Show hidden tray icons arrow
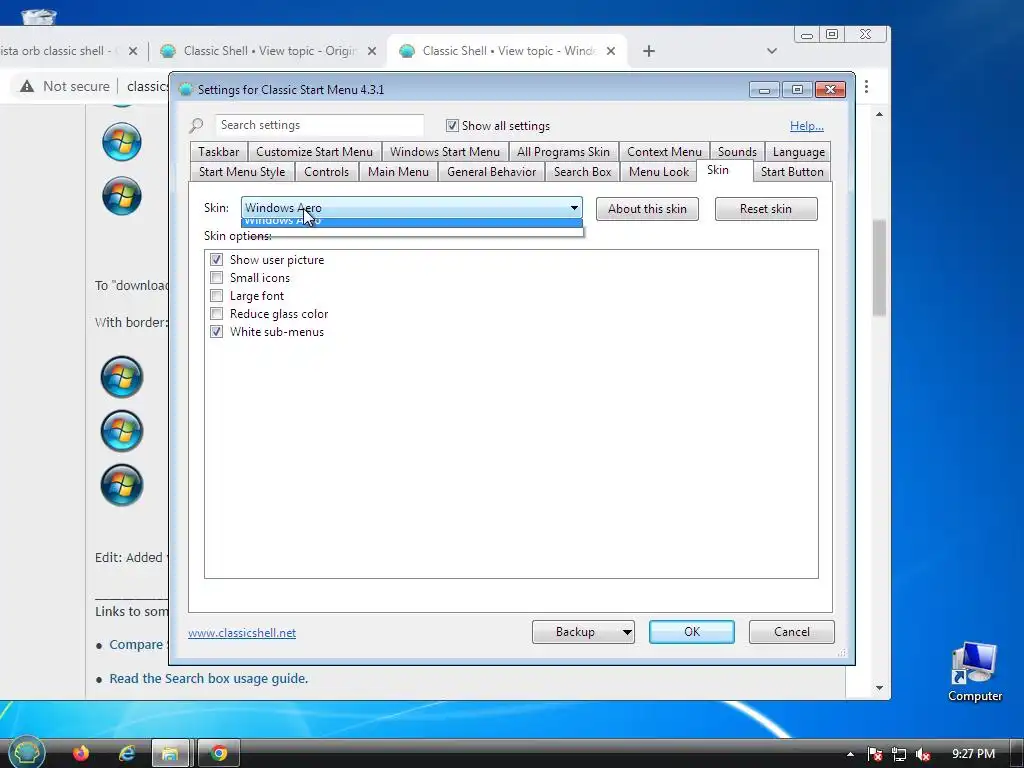The height and width of the screenshot is (768, 1024). (850, 754)
